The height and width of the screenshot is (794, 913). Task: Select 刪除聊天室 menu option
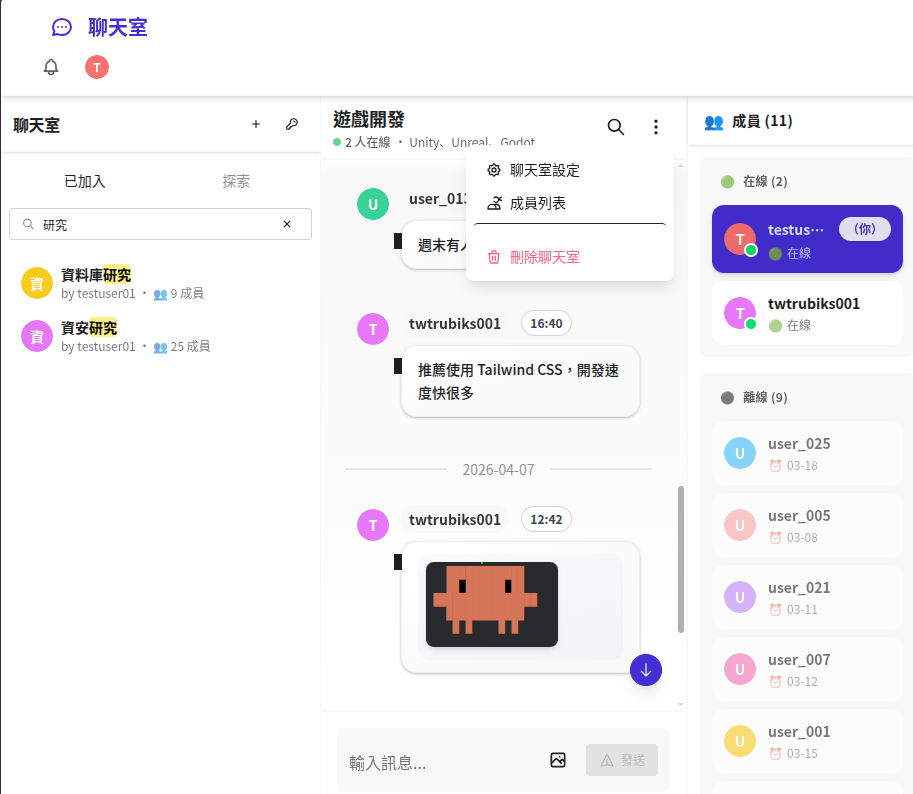tap(544, 257)
